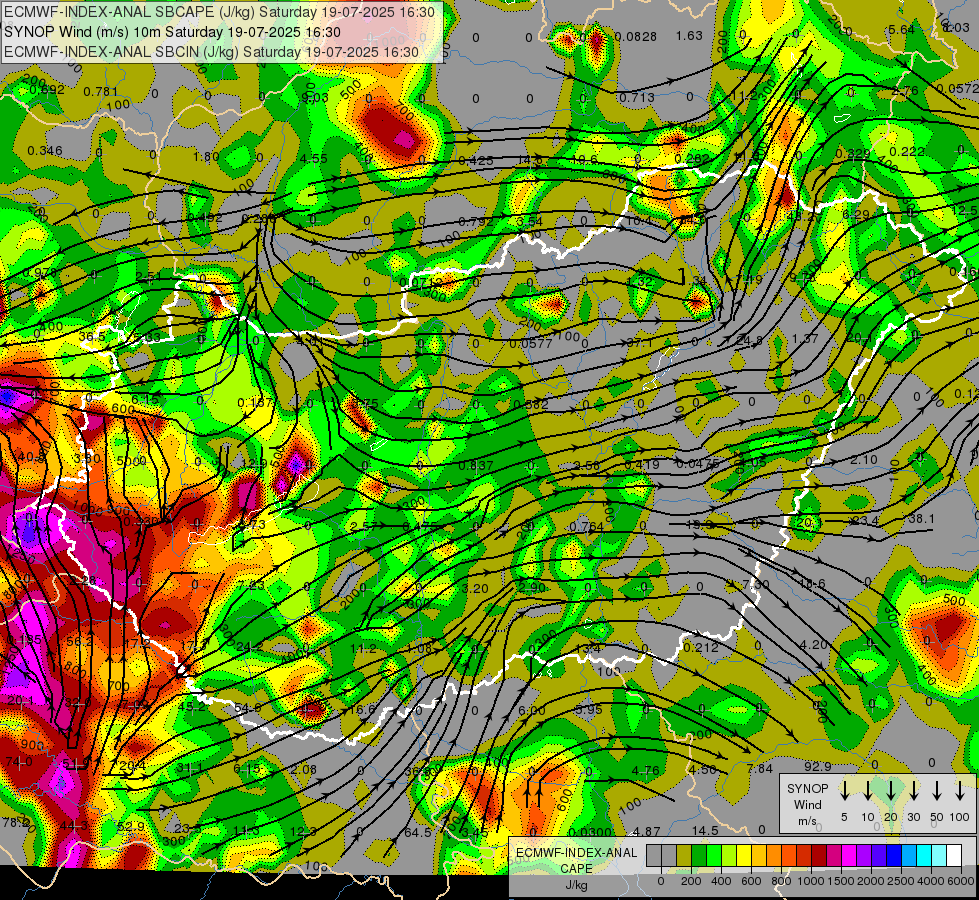
Task: Click the 0.713 value on the map
Action: point(637,97)
